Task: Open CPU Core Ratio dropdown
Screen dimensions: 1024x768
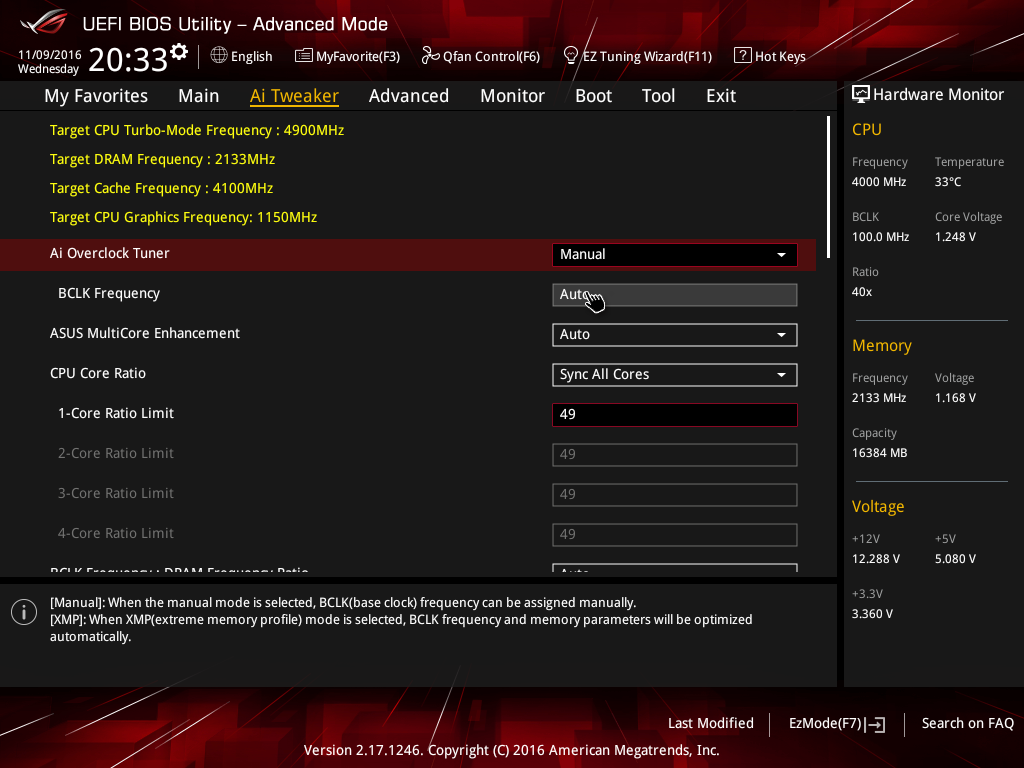Action: (675, 375)
